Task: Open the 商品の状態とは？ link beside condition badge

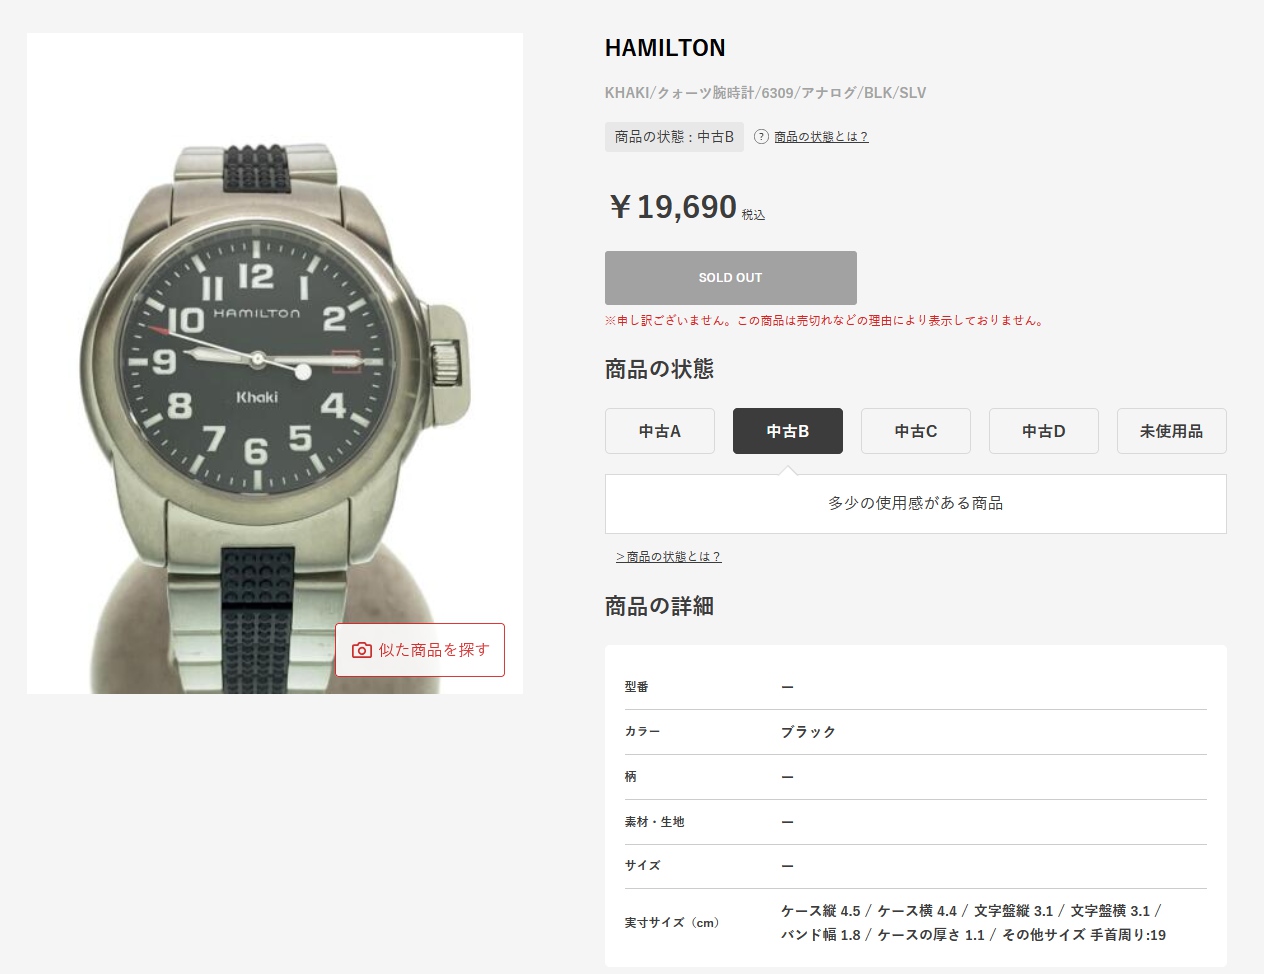Action: pos(821,137)
